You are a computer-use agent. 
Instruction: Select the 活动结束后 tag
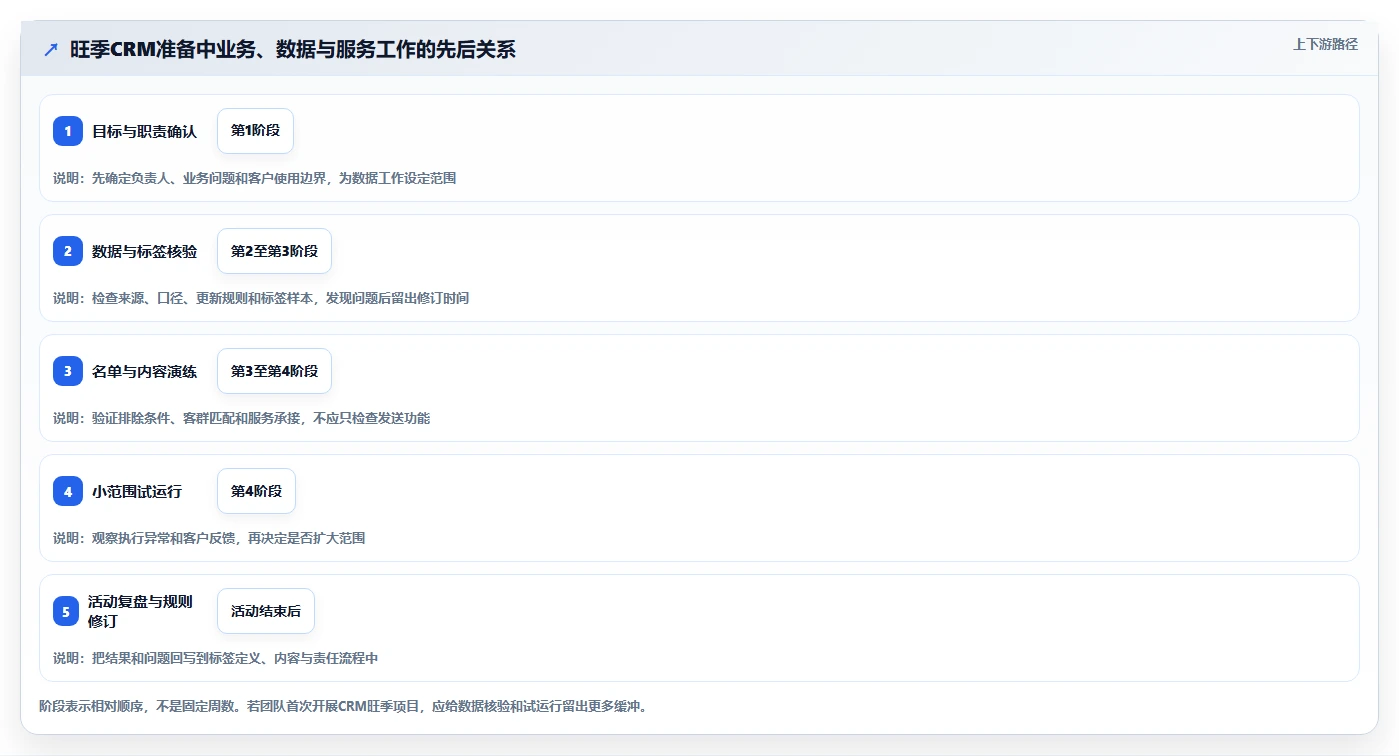click(266, 611)
